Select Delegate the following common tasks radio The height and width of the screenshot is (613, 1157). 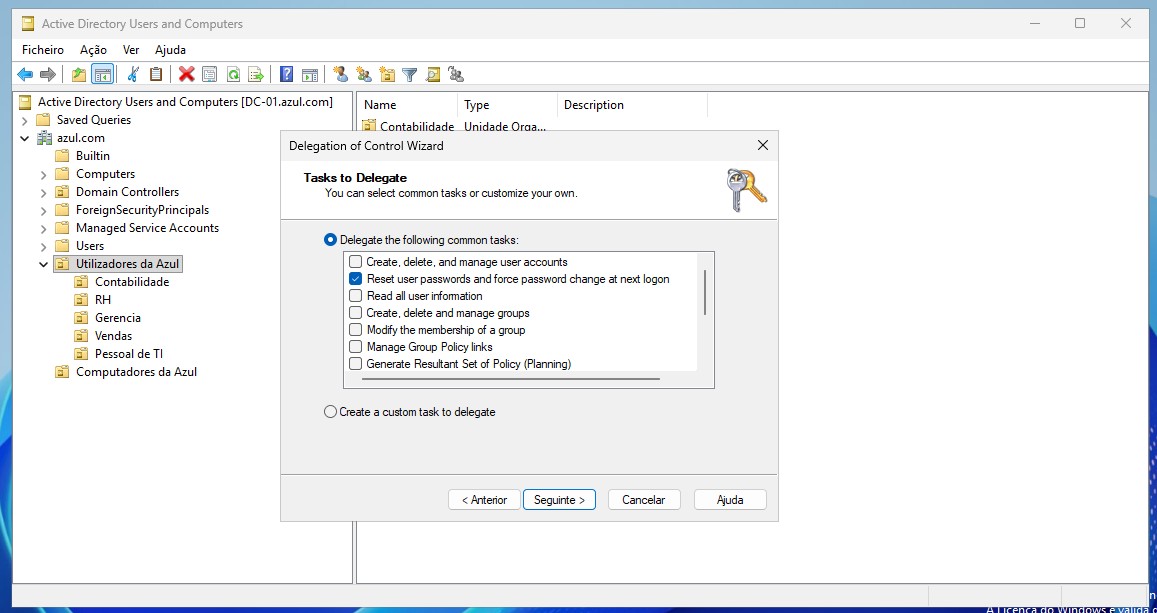click(331, 240)
